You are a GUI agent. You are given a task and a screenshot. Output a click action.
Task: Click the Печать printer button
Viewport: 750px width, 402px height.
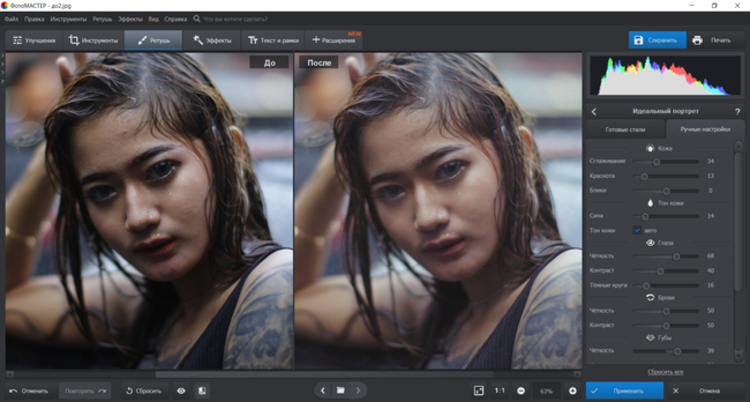711,40
